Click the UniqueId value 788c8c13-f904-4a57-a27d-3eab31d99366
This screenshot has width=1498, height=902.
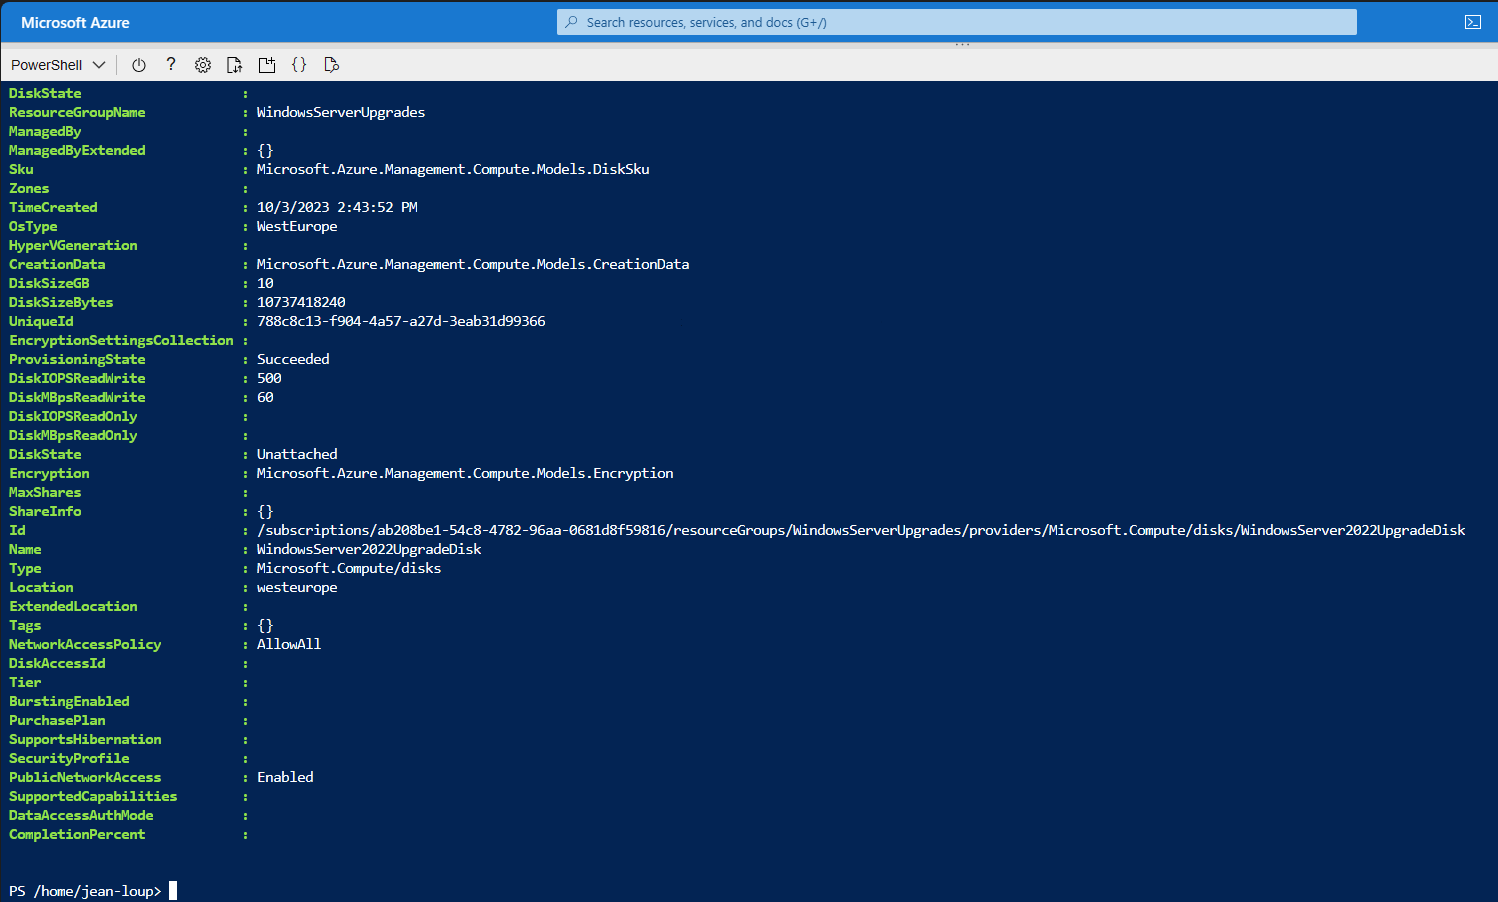pos(401,321)
